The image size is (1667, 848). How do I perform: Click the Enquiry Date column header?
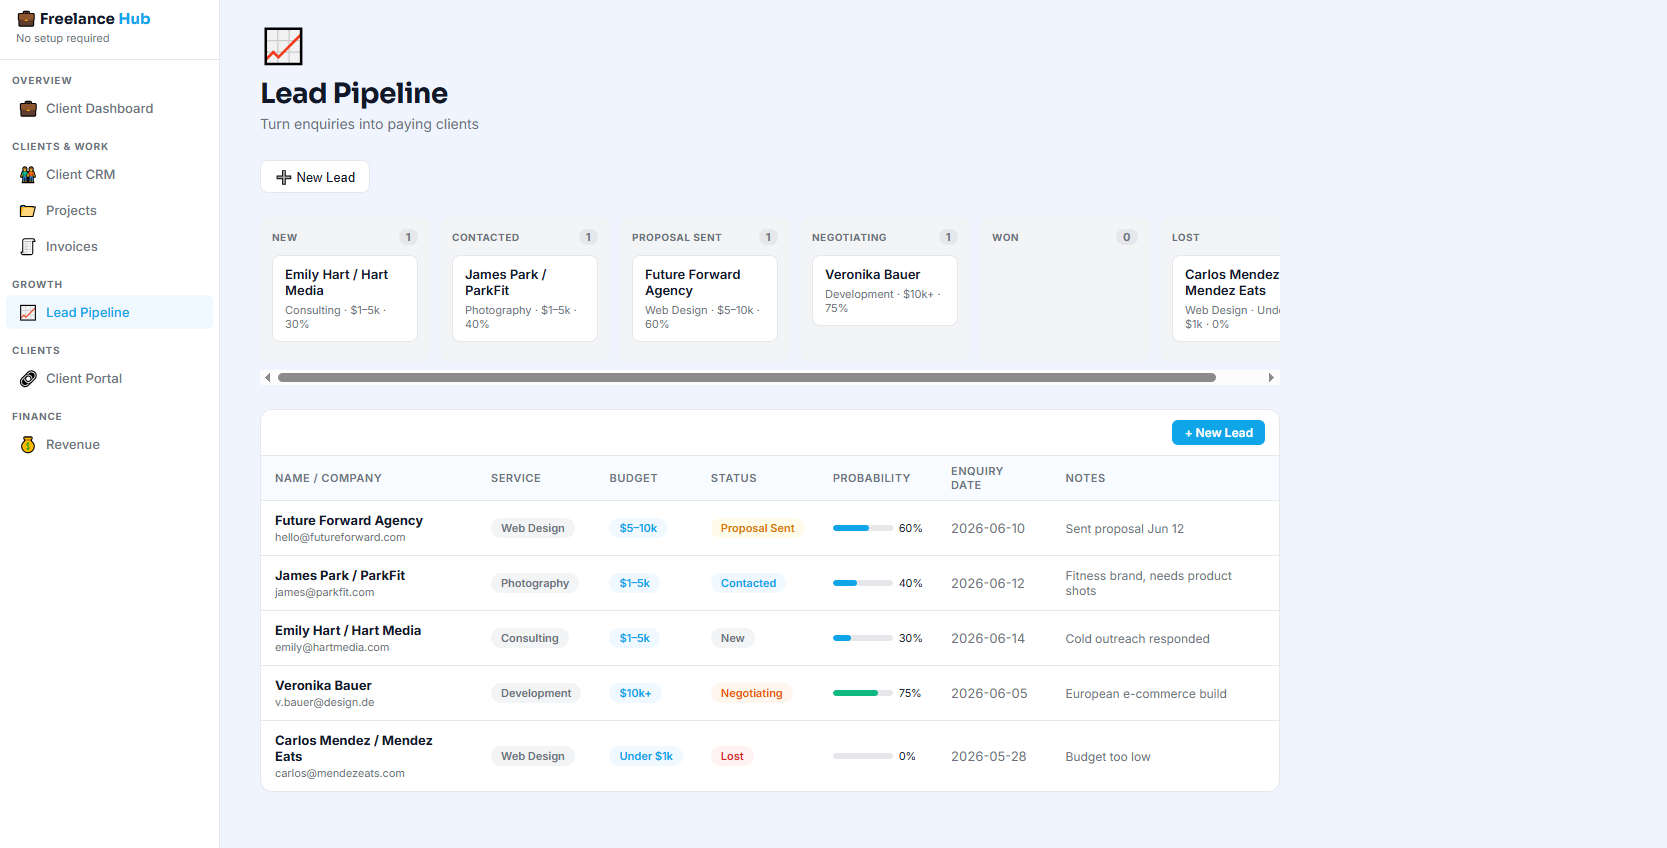click(977, 479)
